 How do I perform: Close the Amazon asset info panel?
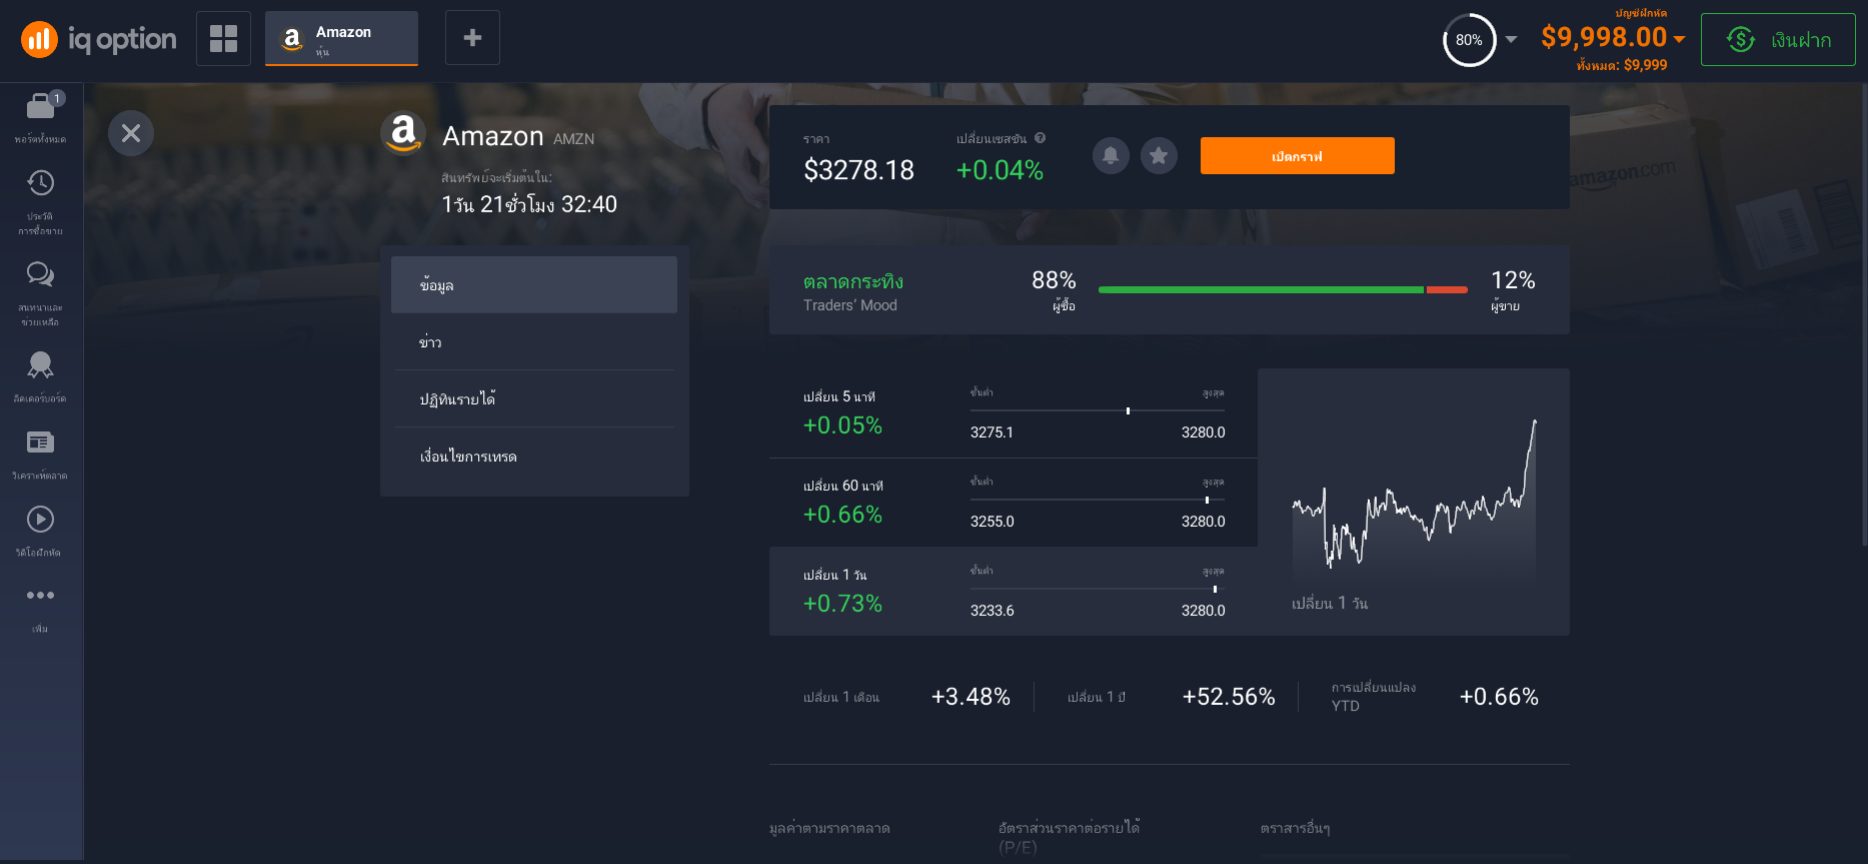131,133
